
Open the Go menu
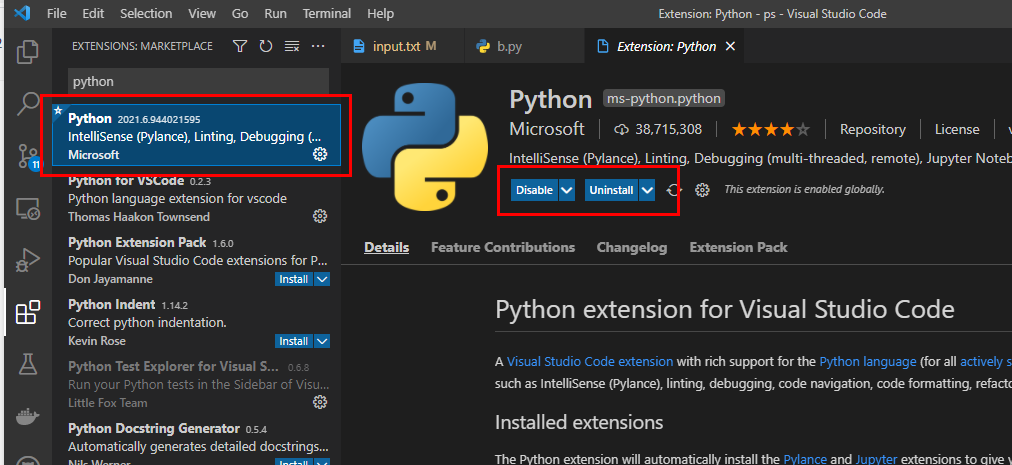point(239,13)
